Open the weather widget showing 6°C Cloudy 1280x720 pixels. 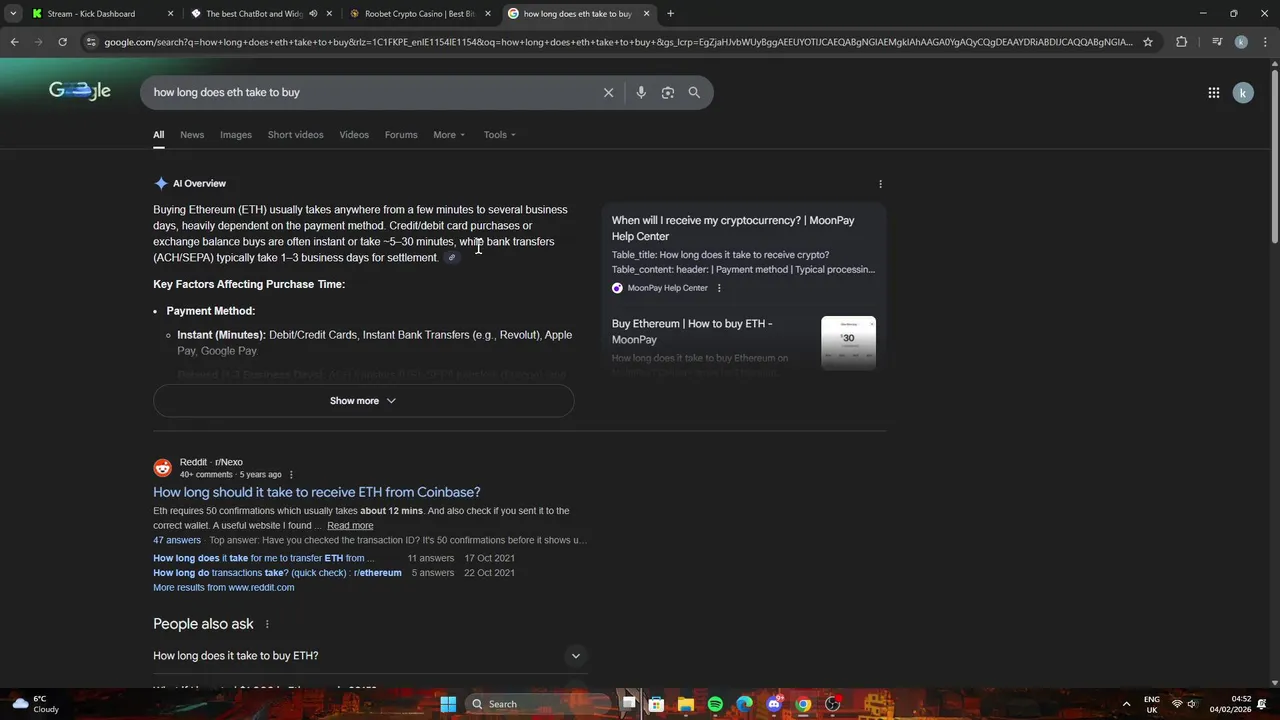[x=34, y=704]
